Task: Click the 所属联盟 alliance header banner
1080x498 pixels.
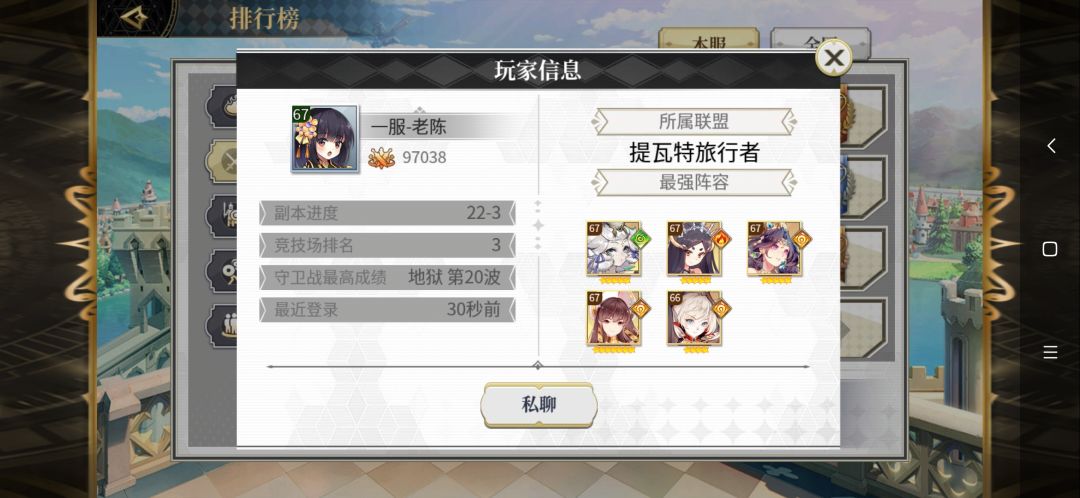Action: (694, 122)
